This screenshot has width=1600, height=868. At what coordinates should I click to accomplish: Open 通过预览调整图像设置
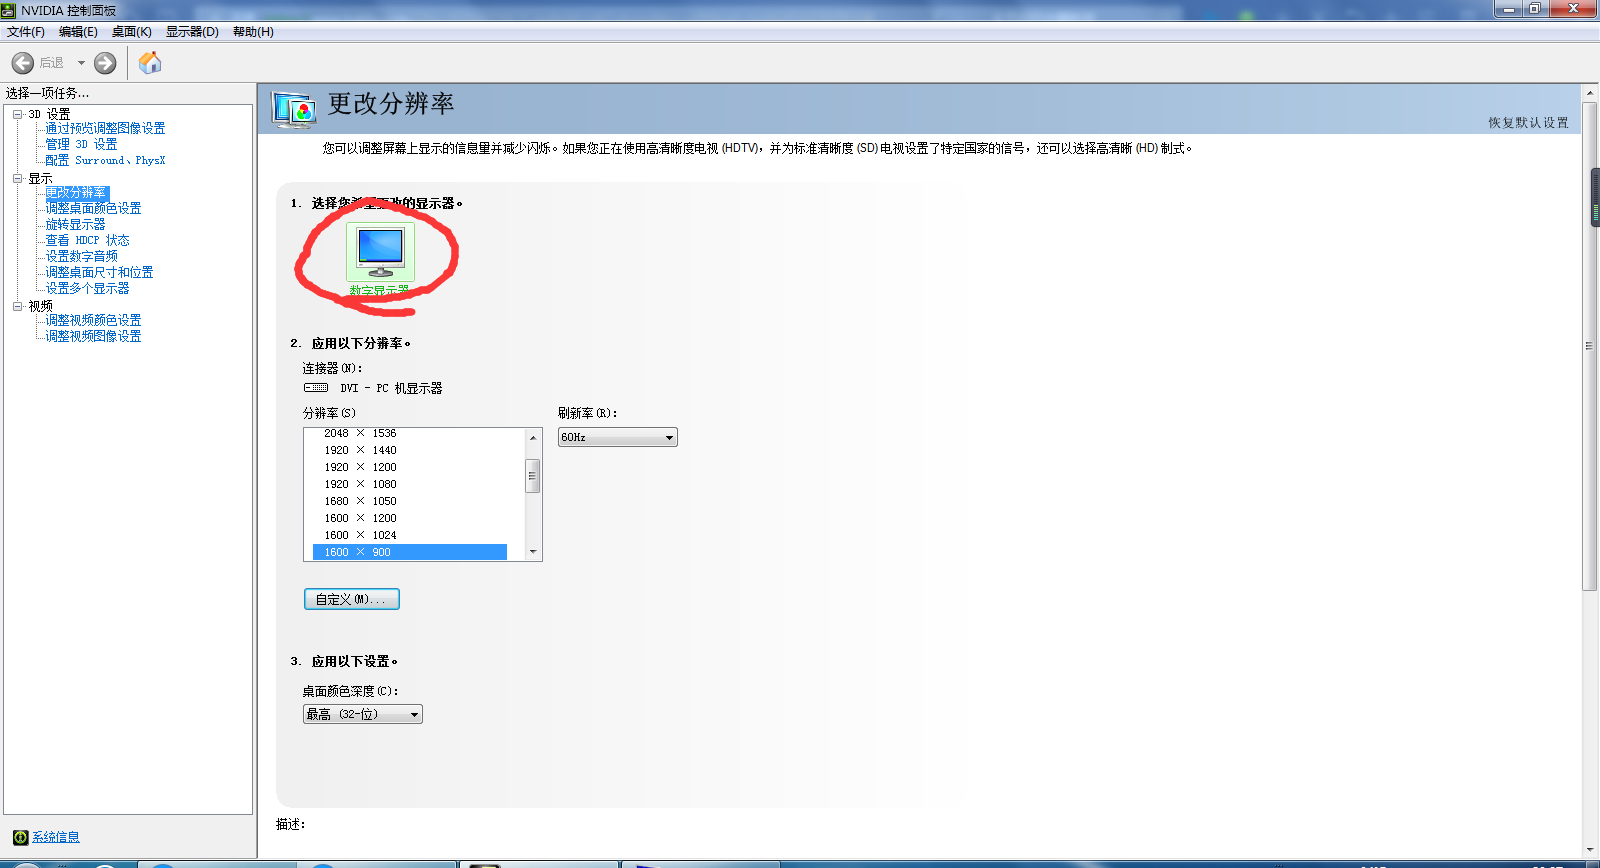[105, 128]
